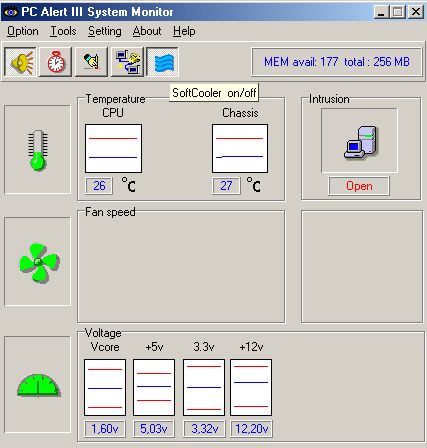
Task: Click the Vcore voltage graph
Action: coord(105,387)
